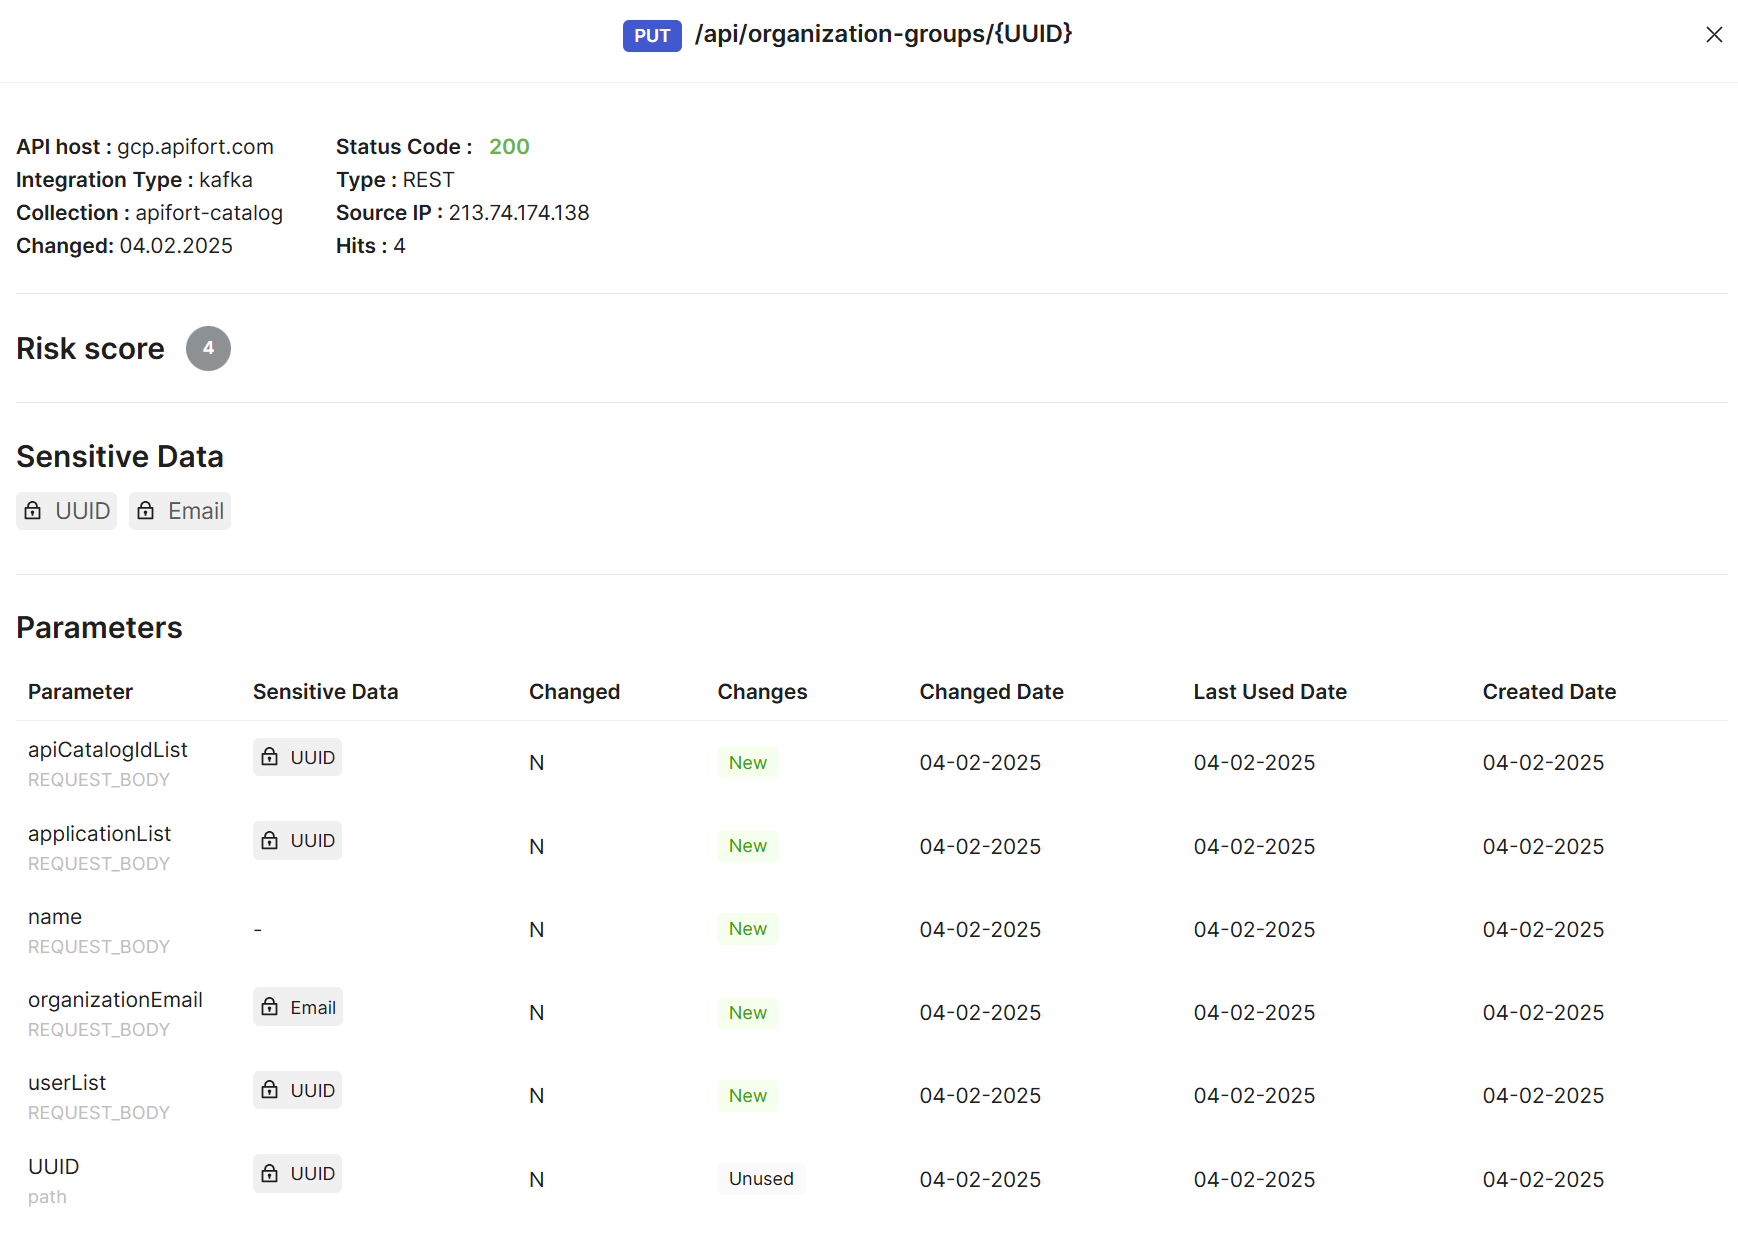Click the Sensitive Data column header
Image resolution: width=1738 pixels, height=1246 pixels.
click(x=325, y=692)
